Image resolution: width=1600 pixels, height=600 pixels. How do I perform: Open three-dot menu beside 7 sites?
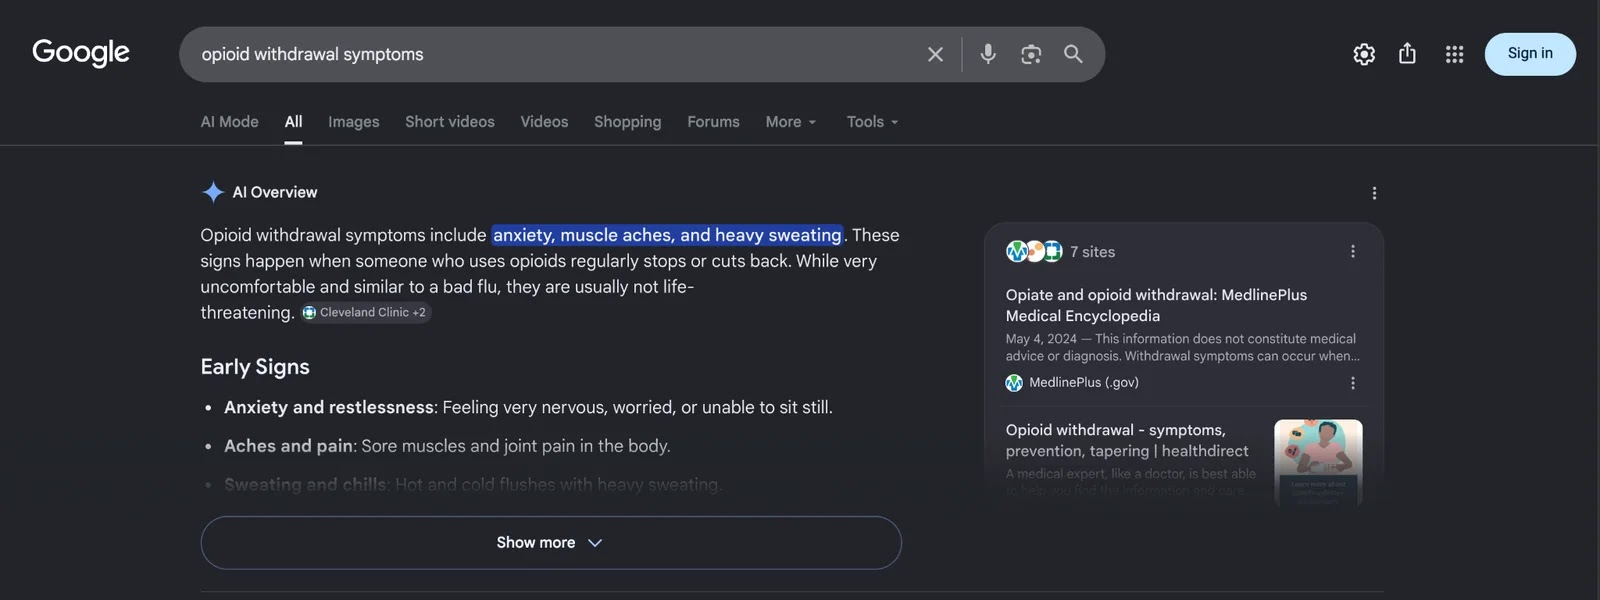pyautogui.click(x=1353, y=252)
